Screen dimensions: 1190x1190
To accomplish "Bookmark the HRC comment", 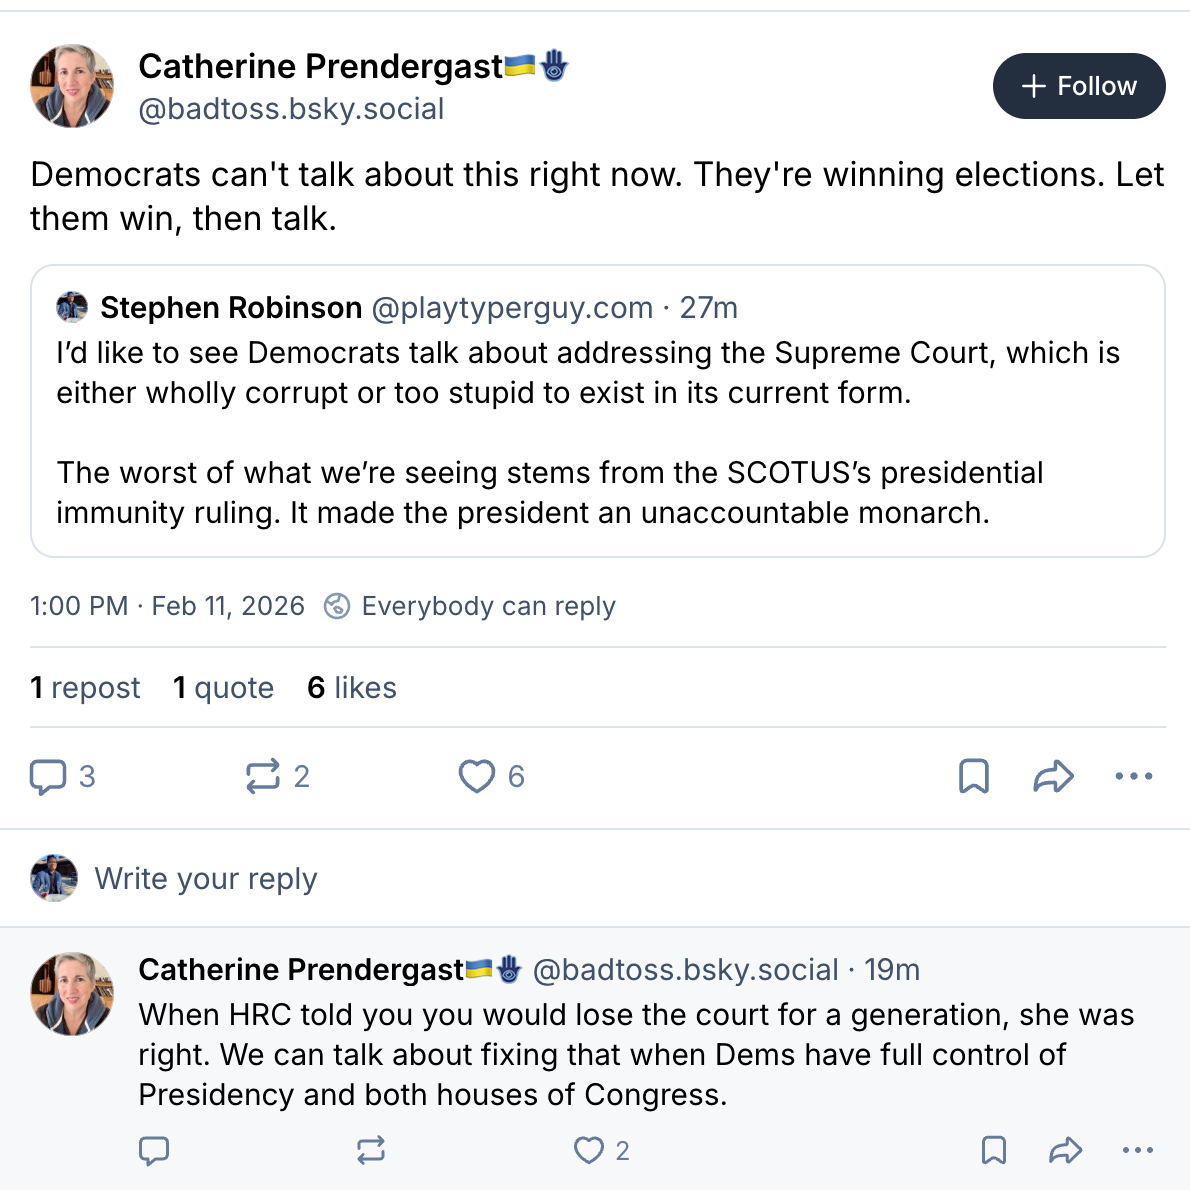I will [x=994, y=1151].
